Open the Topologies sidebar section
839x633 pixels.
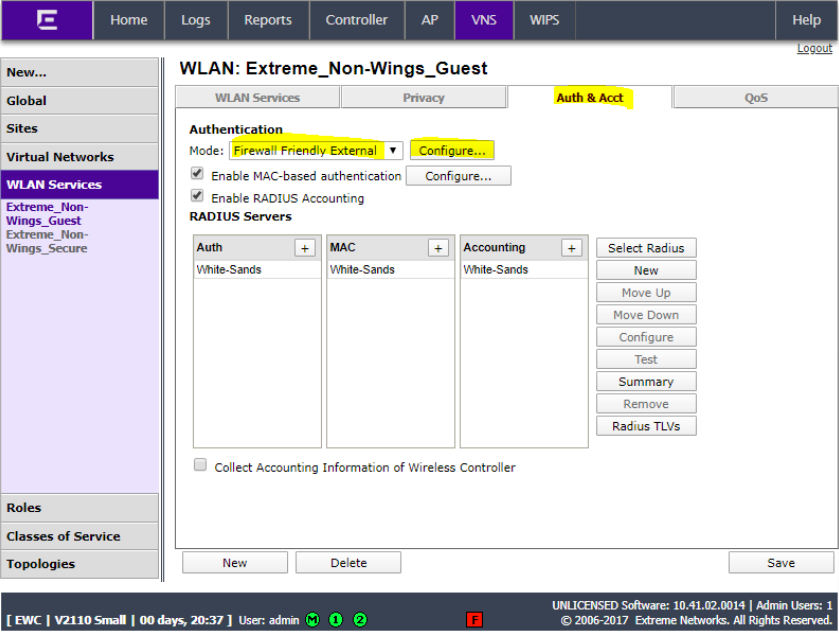[x=80, y=564]
